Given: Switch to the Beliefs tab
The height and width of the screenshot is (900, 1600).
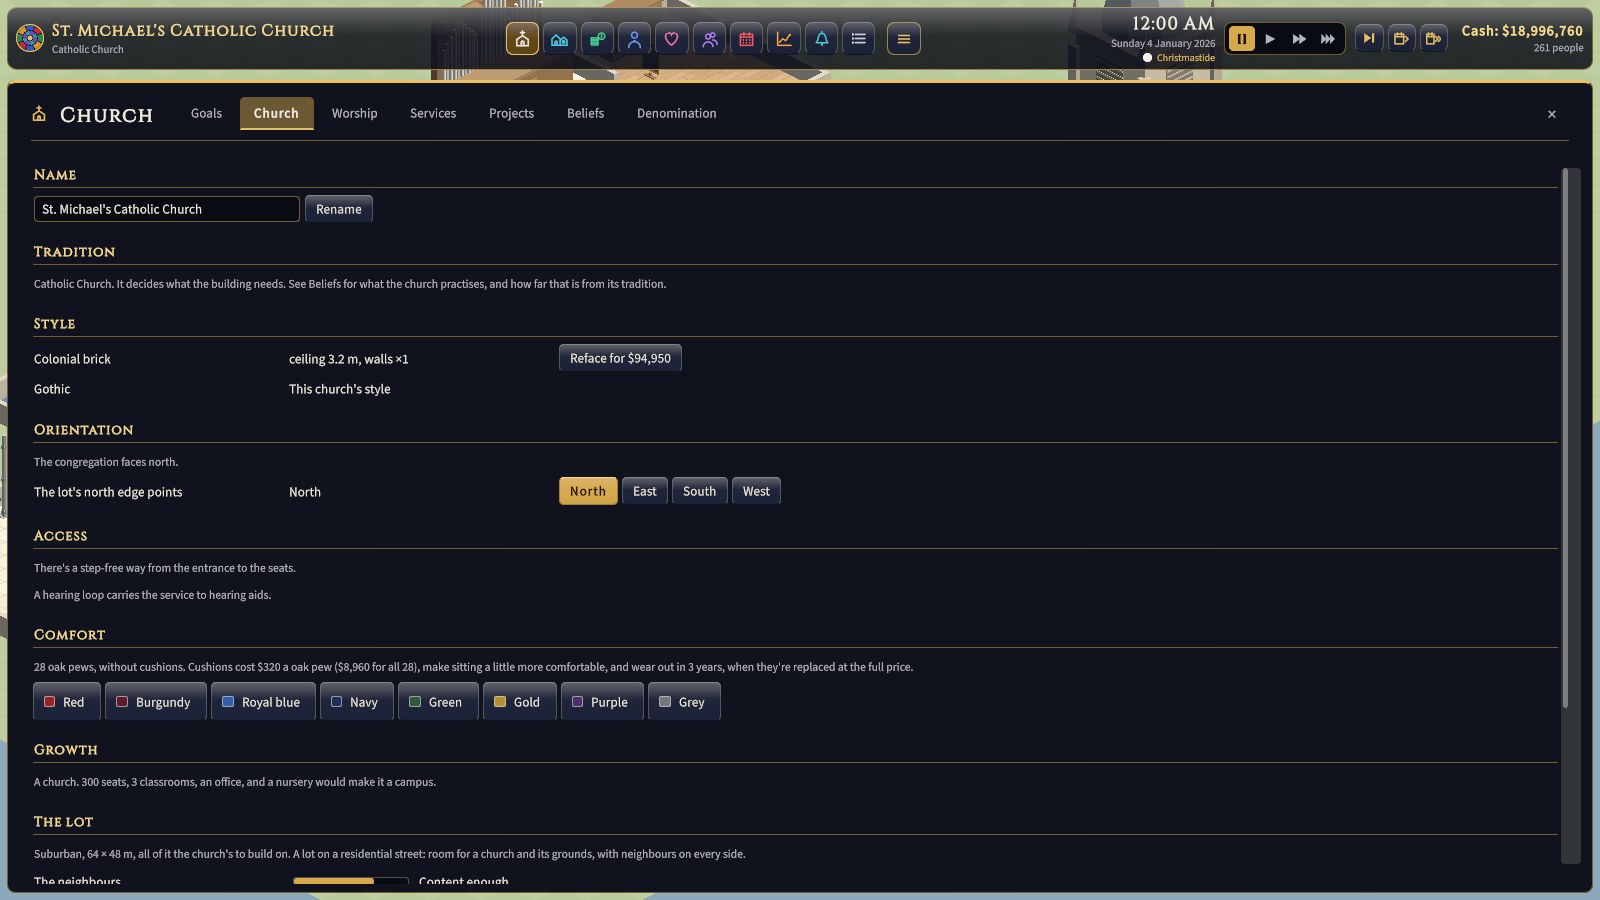Looking at the screenshot, I should (x=586, y=113).
